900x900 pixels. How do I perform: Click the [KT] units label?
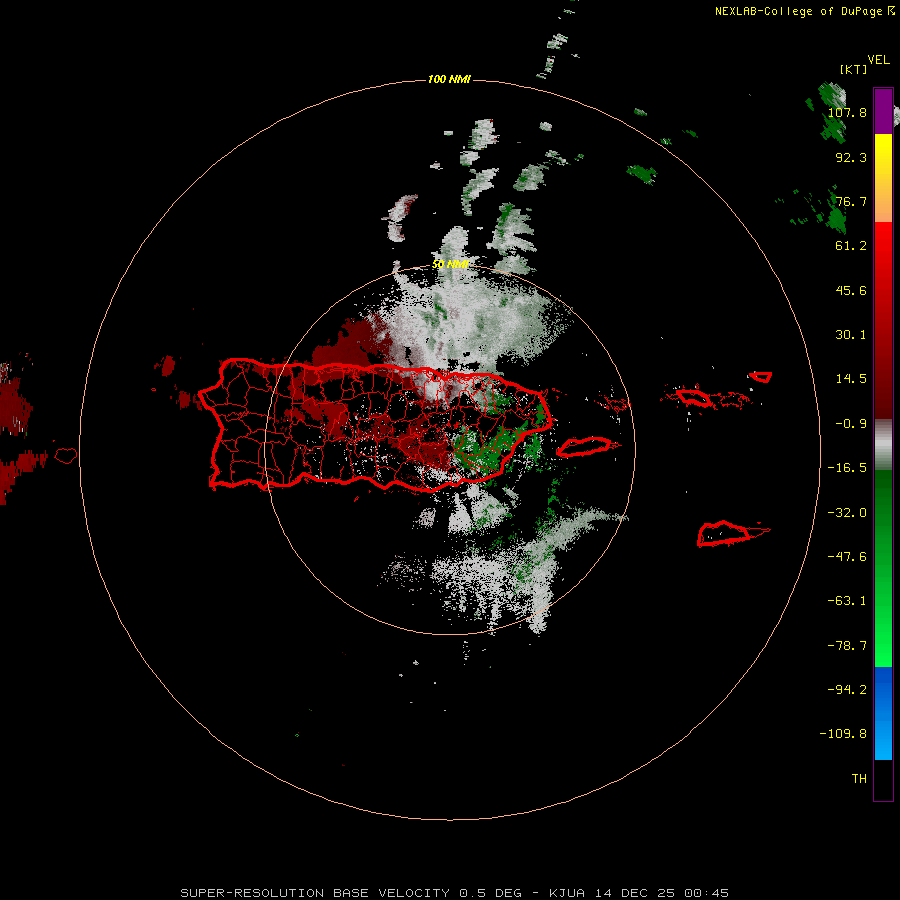(854, 69)
